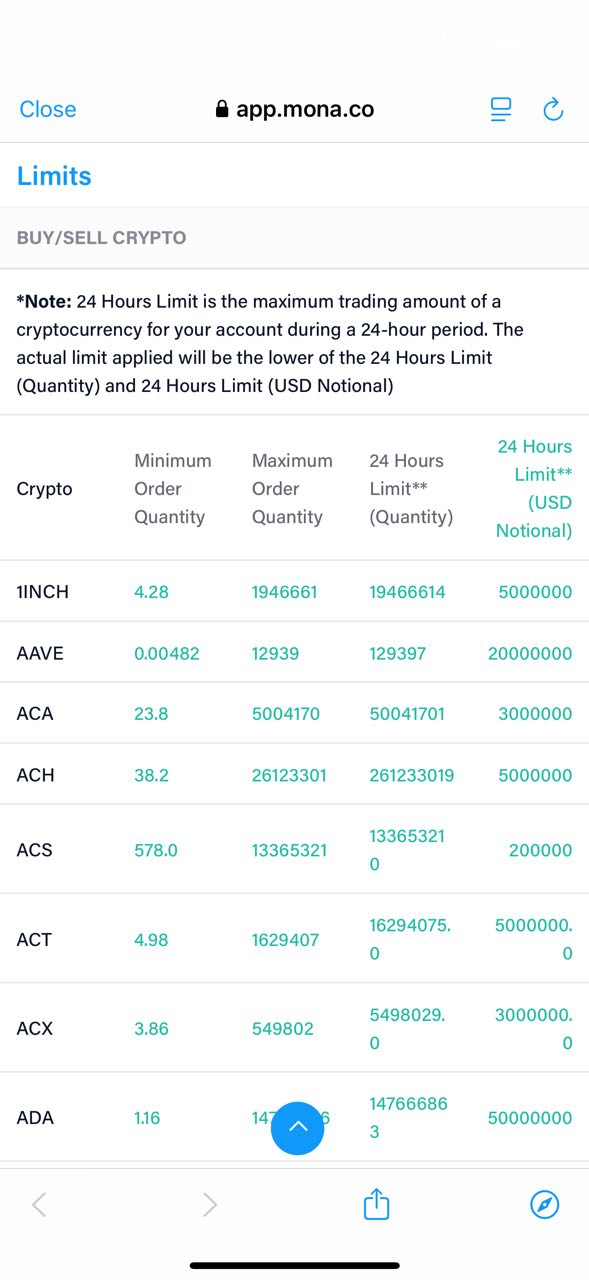Open page in Safari compass icon
The height and width of the screenshot is (1280, 589).
(x=544, y=1205)
